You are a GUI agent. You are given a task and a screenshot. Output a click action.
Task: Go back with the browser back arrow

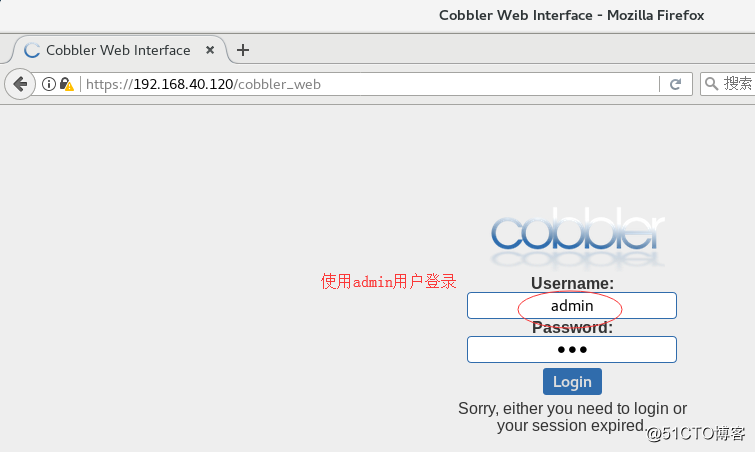[20, 84]
